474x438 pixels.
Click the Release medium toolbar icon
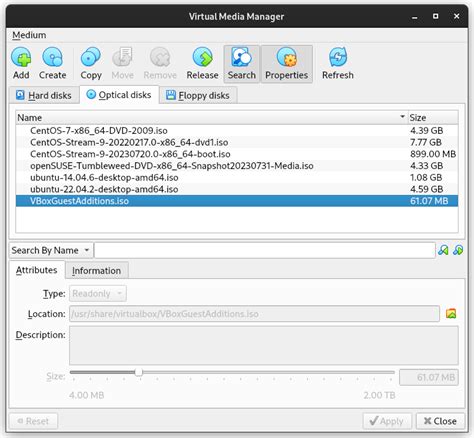[202, 63]
